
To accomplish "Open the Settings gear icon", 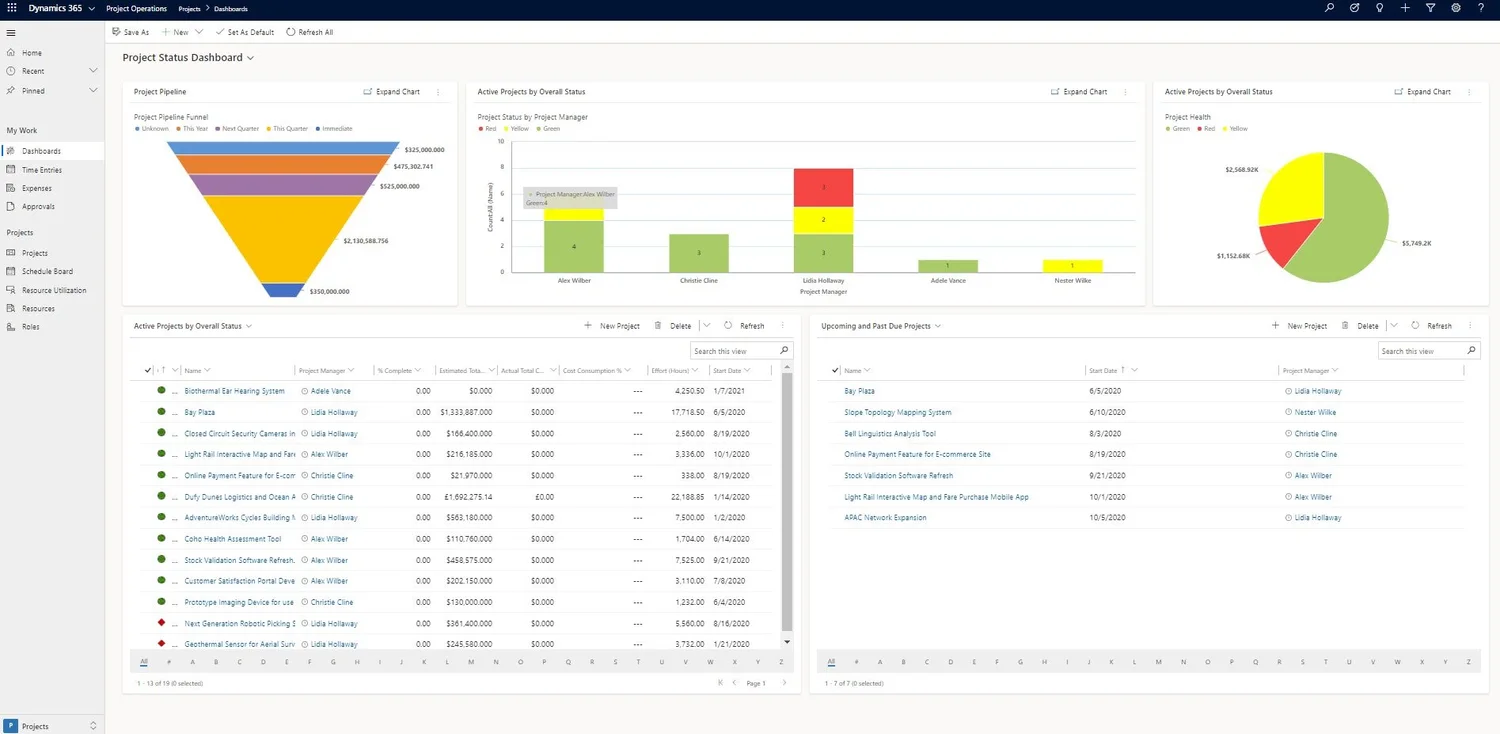I will (1456, 8).
